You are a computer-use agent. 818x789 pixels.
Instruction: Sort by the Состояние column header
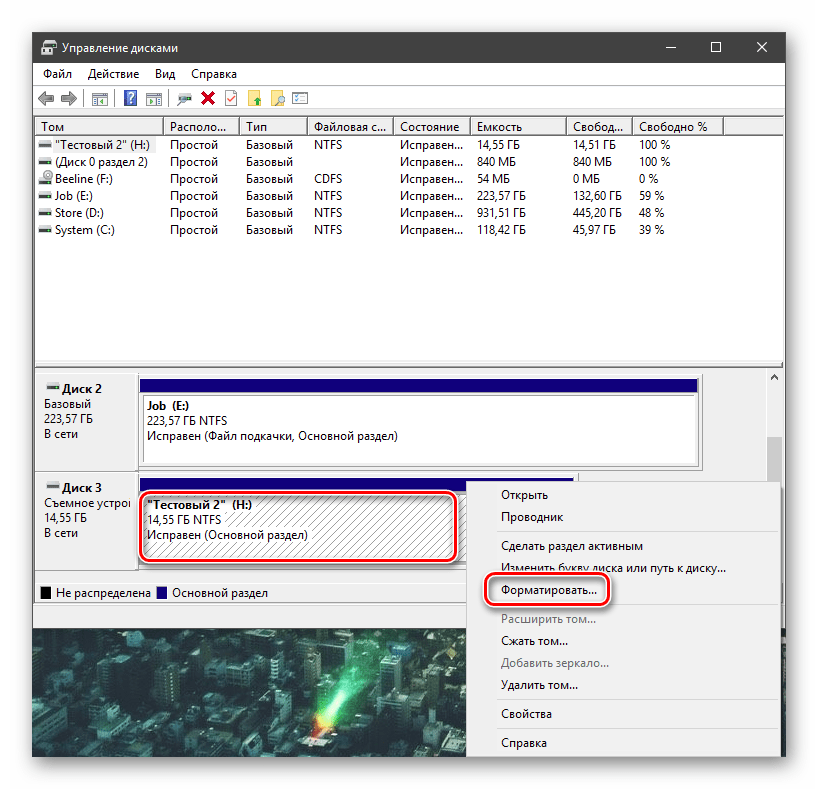[x=432, y=127]
